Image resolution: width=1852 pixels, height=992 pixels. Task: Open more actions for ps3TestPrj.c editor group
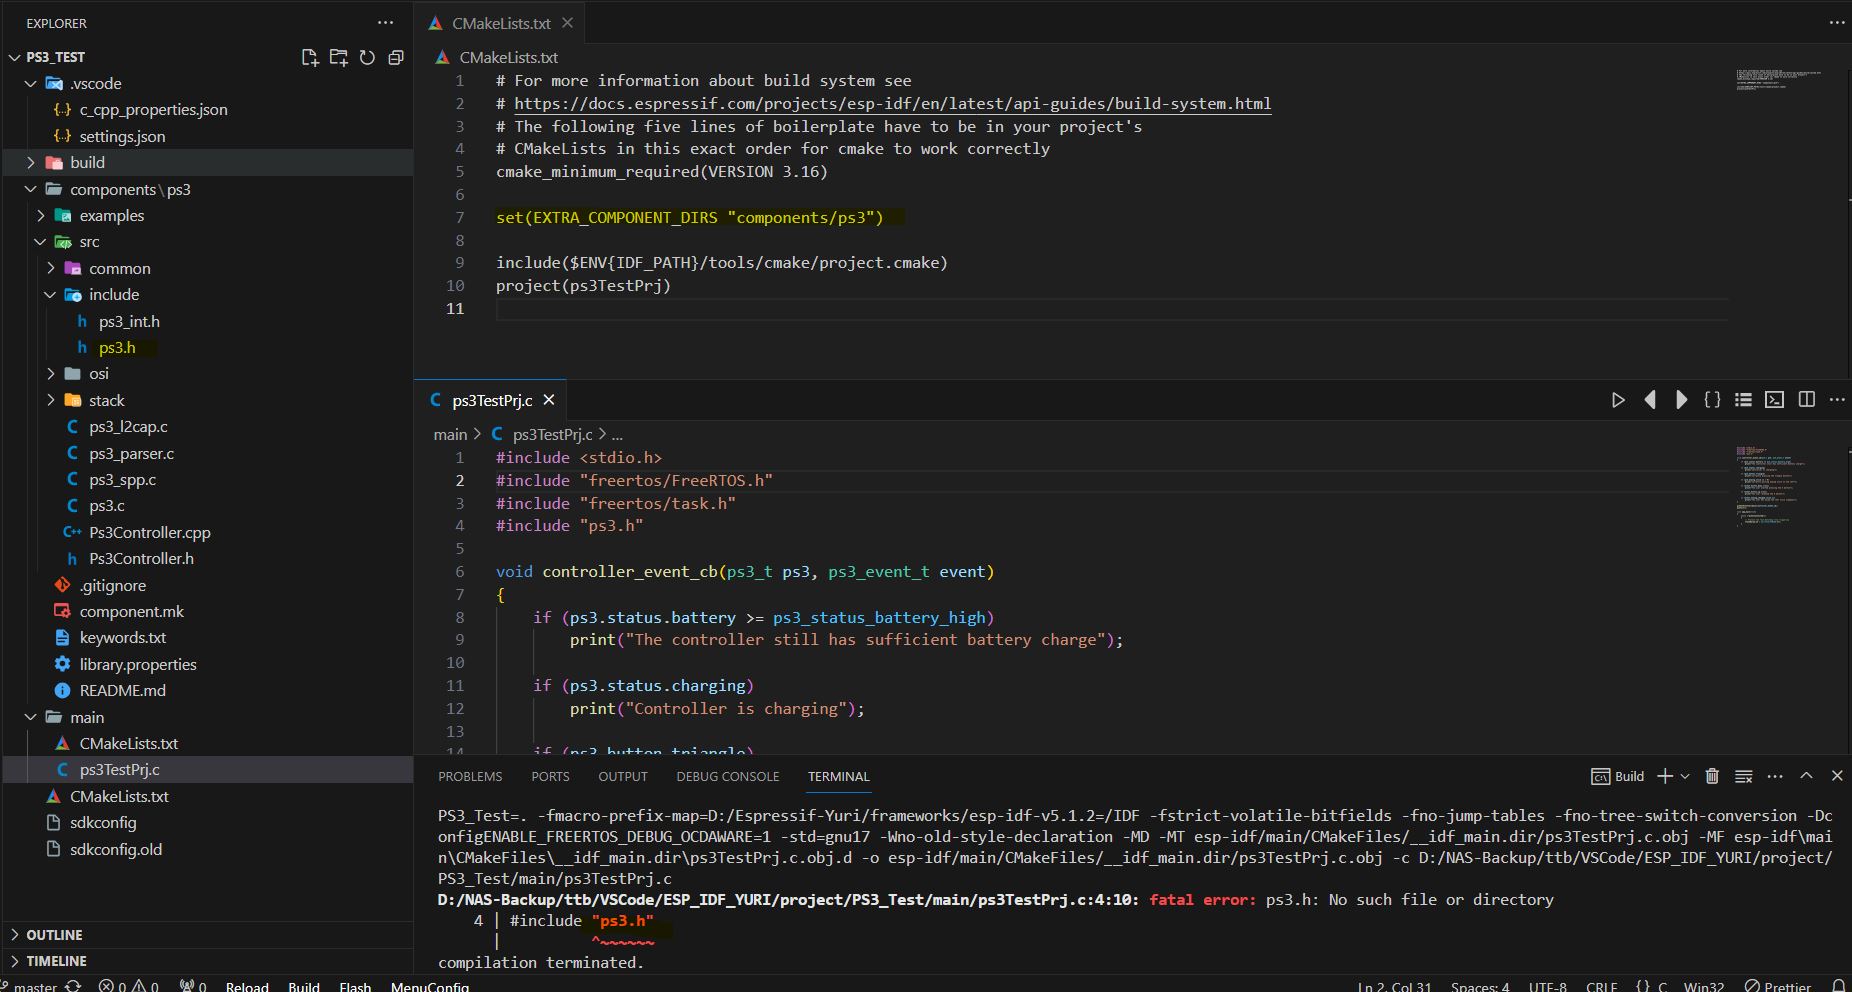[x=1837, y=400]
